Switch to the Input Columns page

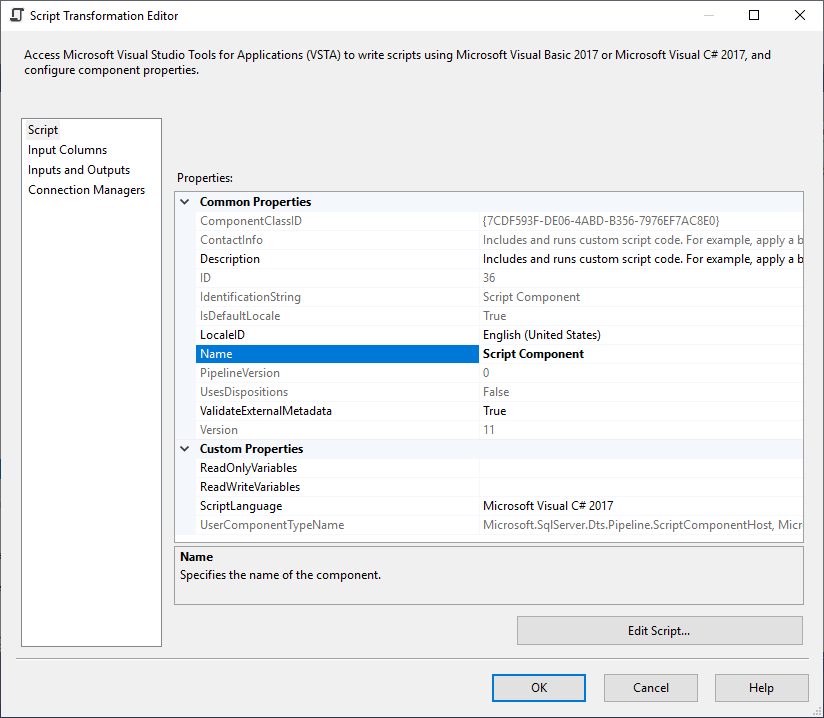(x=67, y=149)
